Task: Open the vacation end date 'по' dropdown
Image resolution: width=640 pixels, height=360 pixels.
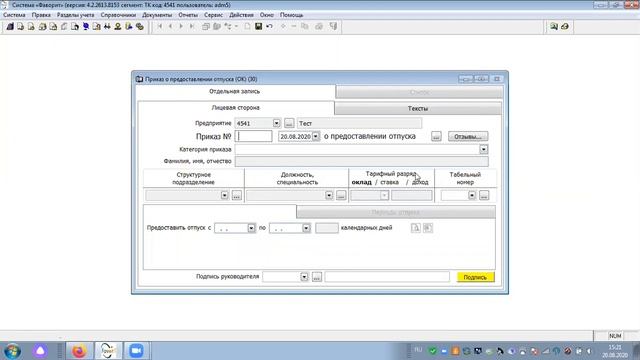Action: (x=306, y=228)
